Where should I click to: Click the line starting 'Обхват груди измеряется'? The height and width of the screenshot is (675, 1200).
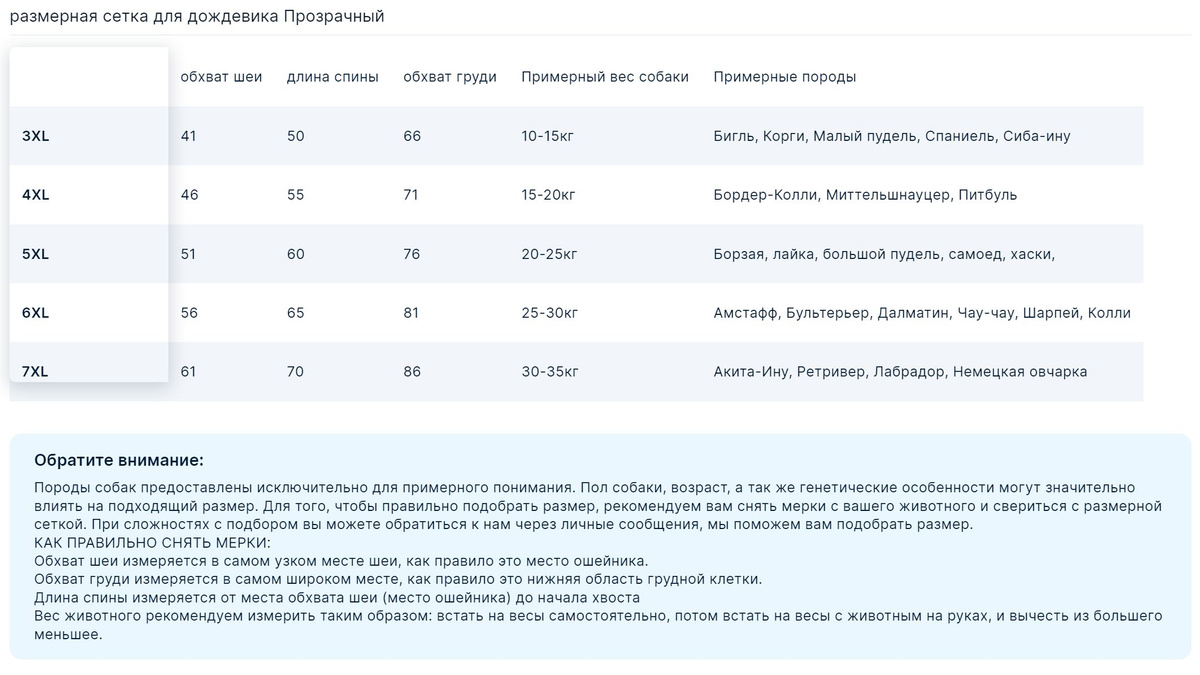398,579
